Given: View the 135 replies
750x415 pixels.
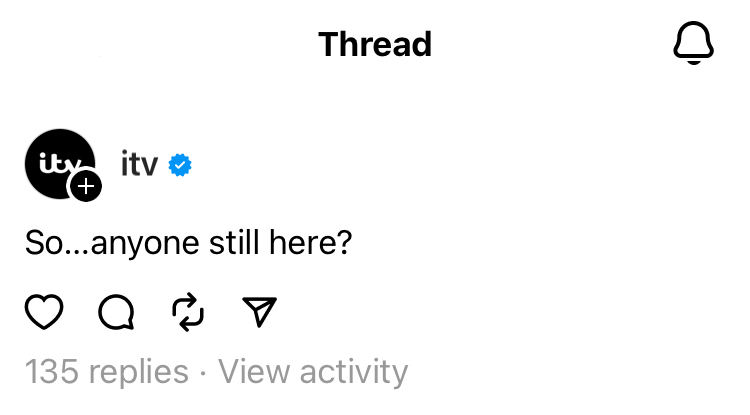Looking at the screenshot, I should point(107,372).
